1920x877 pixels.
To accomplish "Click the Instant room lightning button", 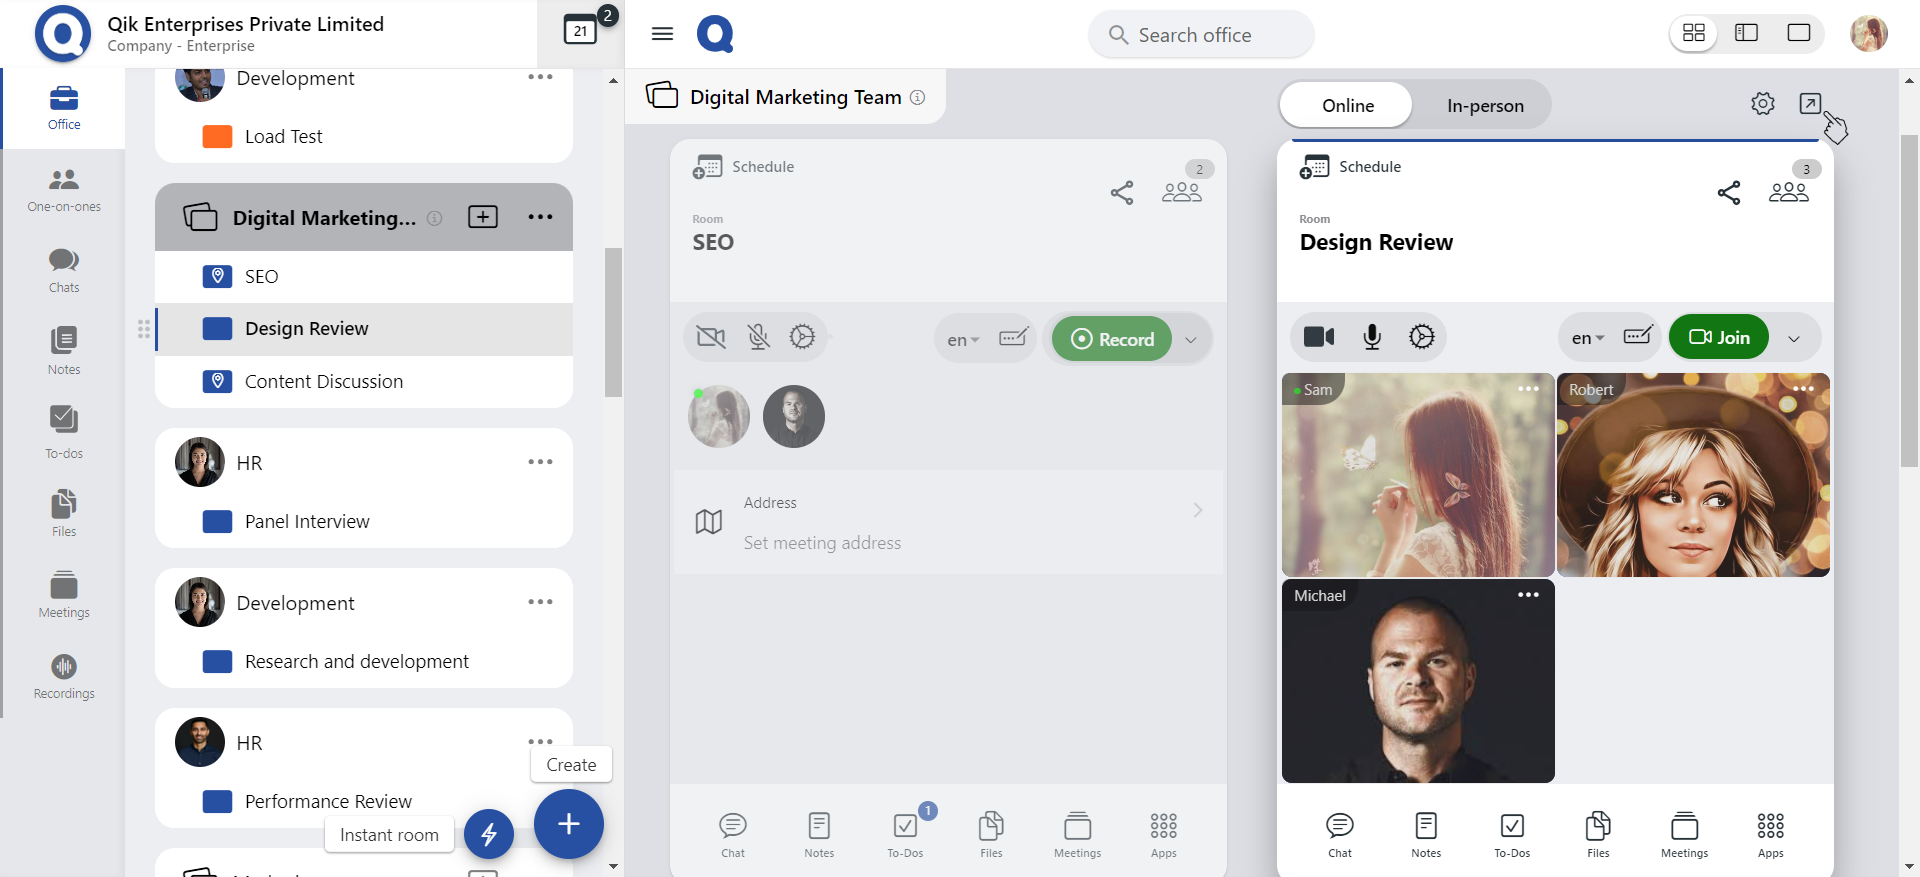I will tap(489, 834).
